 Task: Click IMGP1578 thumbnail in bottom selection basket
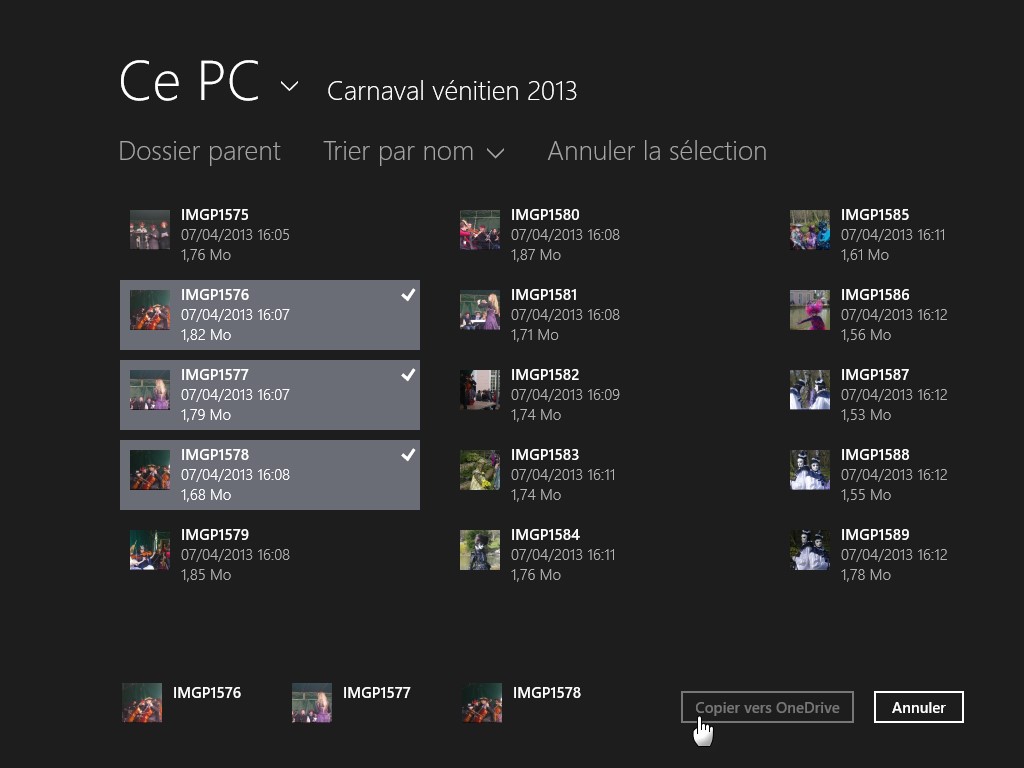482,703
